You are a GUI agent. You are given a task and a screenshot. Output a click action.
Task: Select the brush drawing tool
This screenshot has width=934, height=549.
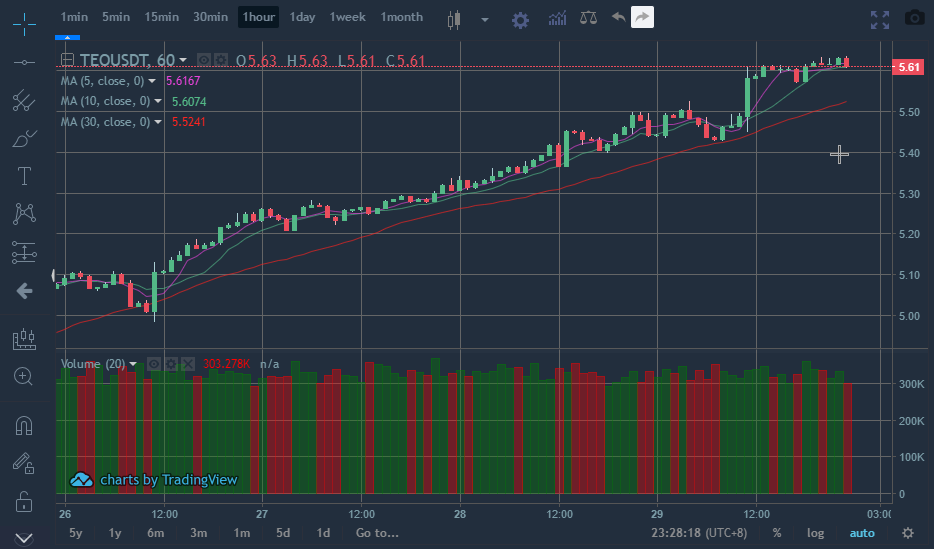[24, 138]
